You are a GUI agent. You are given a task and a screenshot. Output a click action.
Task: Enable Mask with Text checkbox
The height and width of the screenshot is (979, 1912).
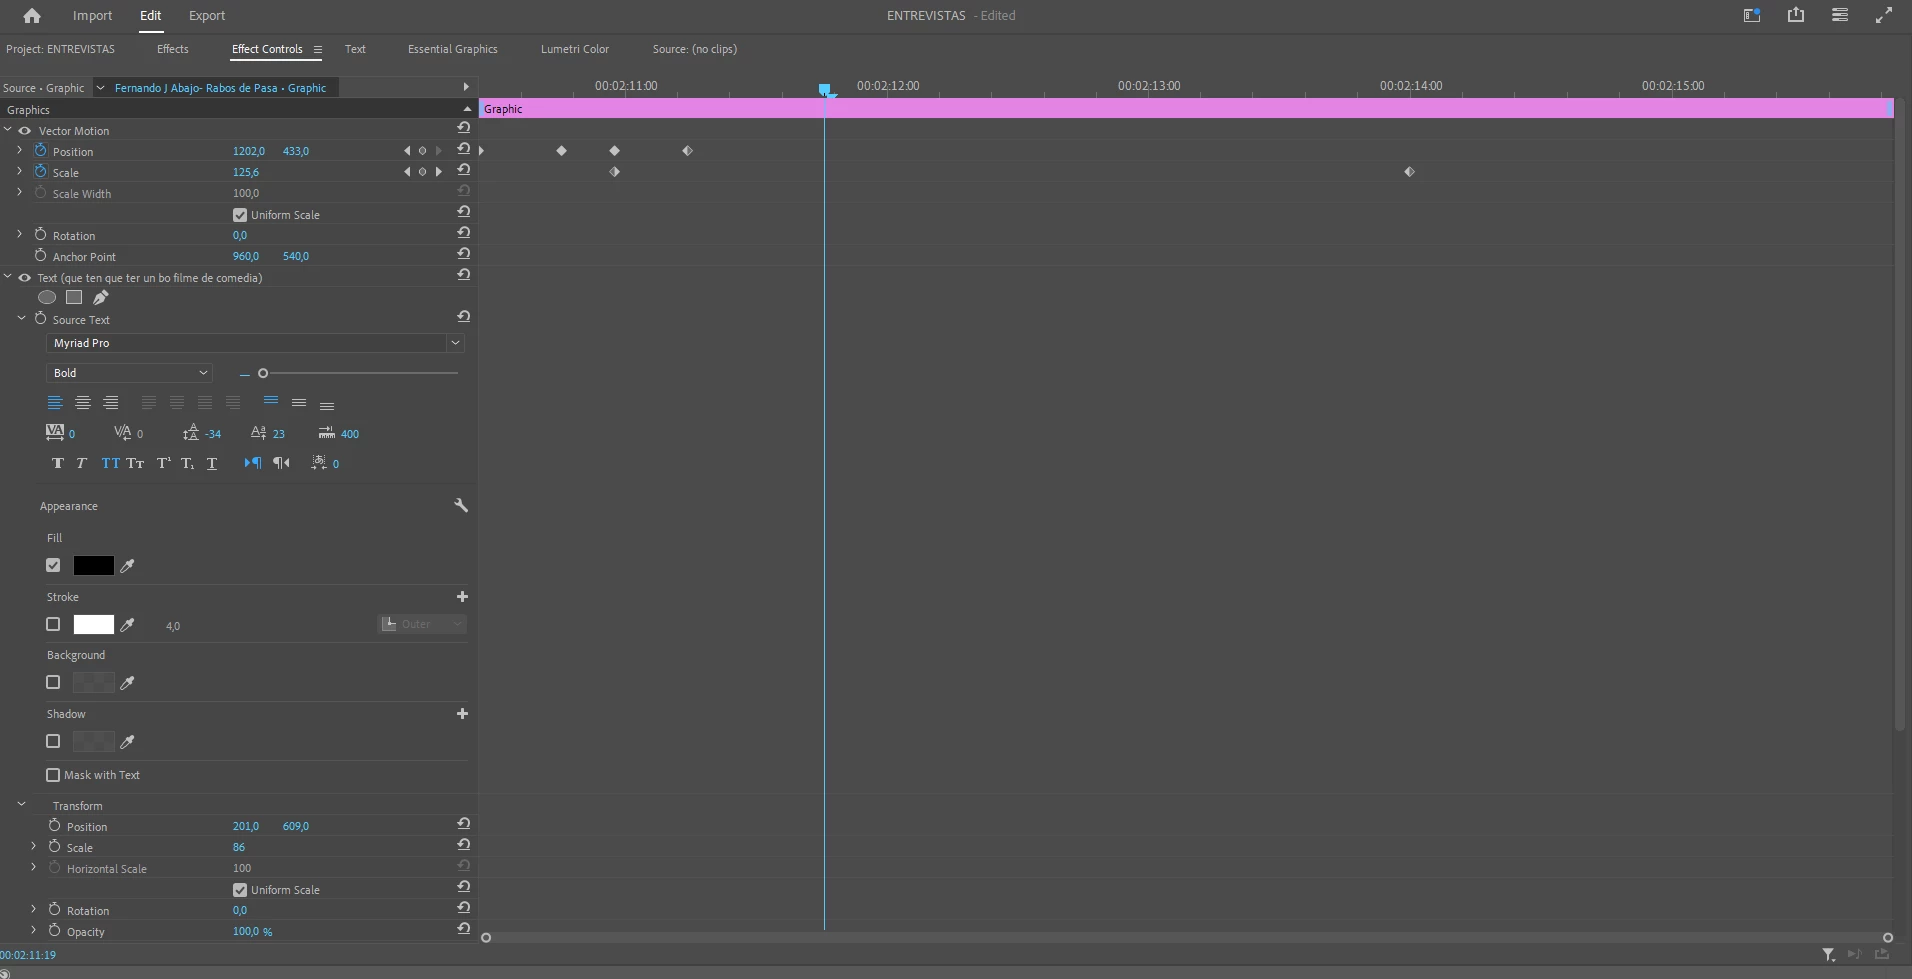(x=53, y=775)
